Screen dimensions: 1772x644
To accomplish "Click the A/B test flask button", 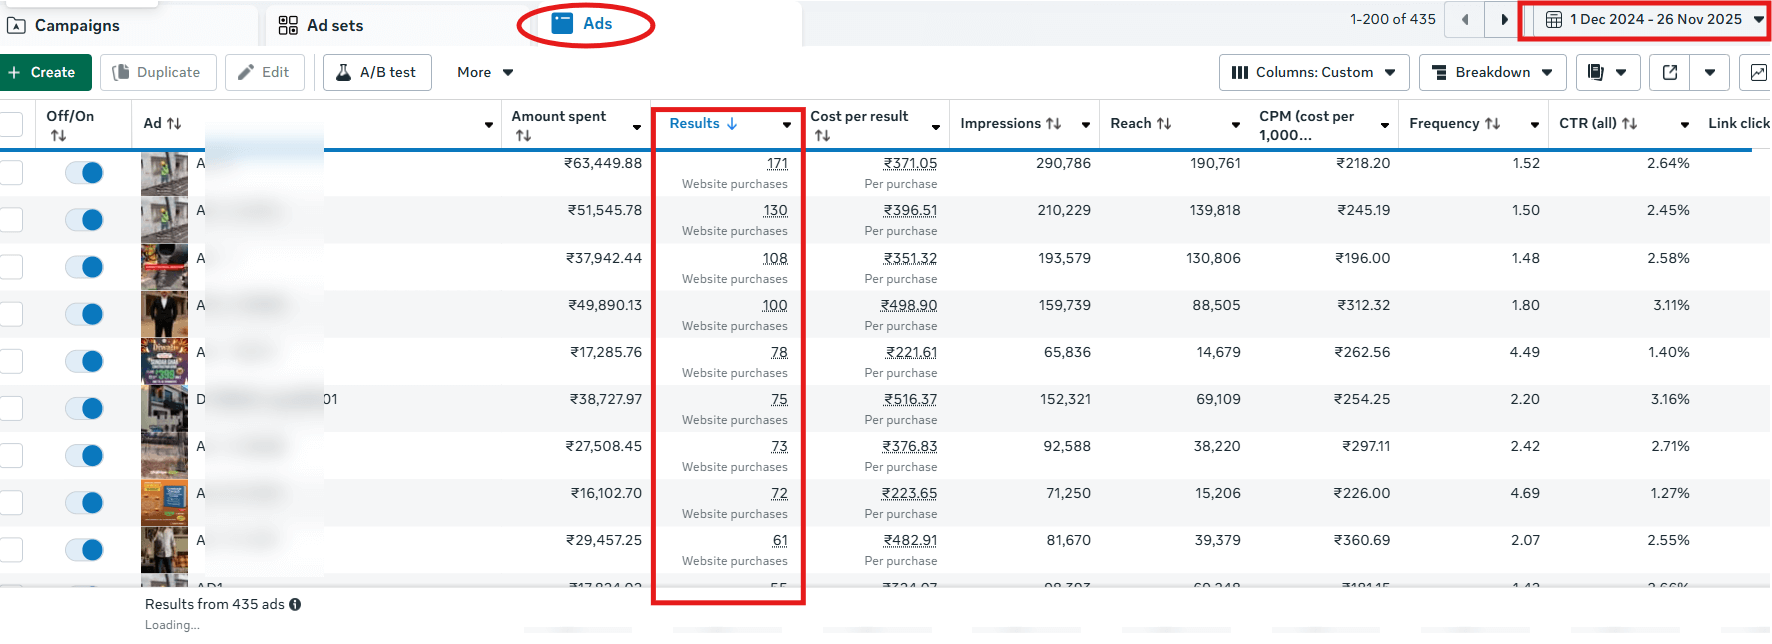I will pyautogui.click(x=377, y=72).
